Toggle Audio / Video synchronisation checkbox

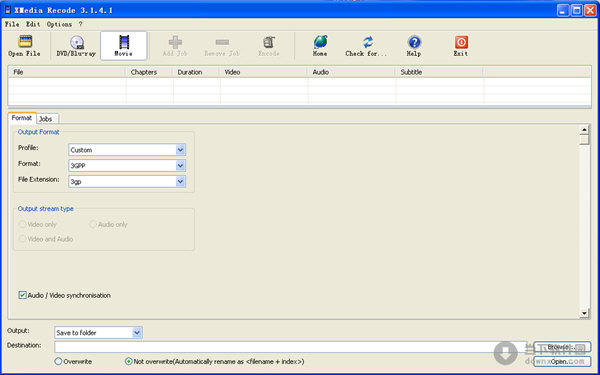(x=23, y=295)
